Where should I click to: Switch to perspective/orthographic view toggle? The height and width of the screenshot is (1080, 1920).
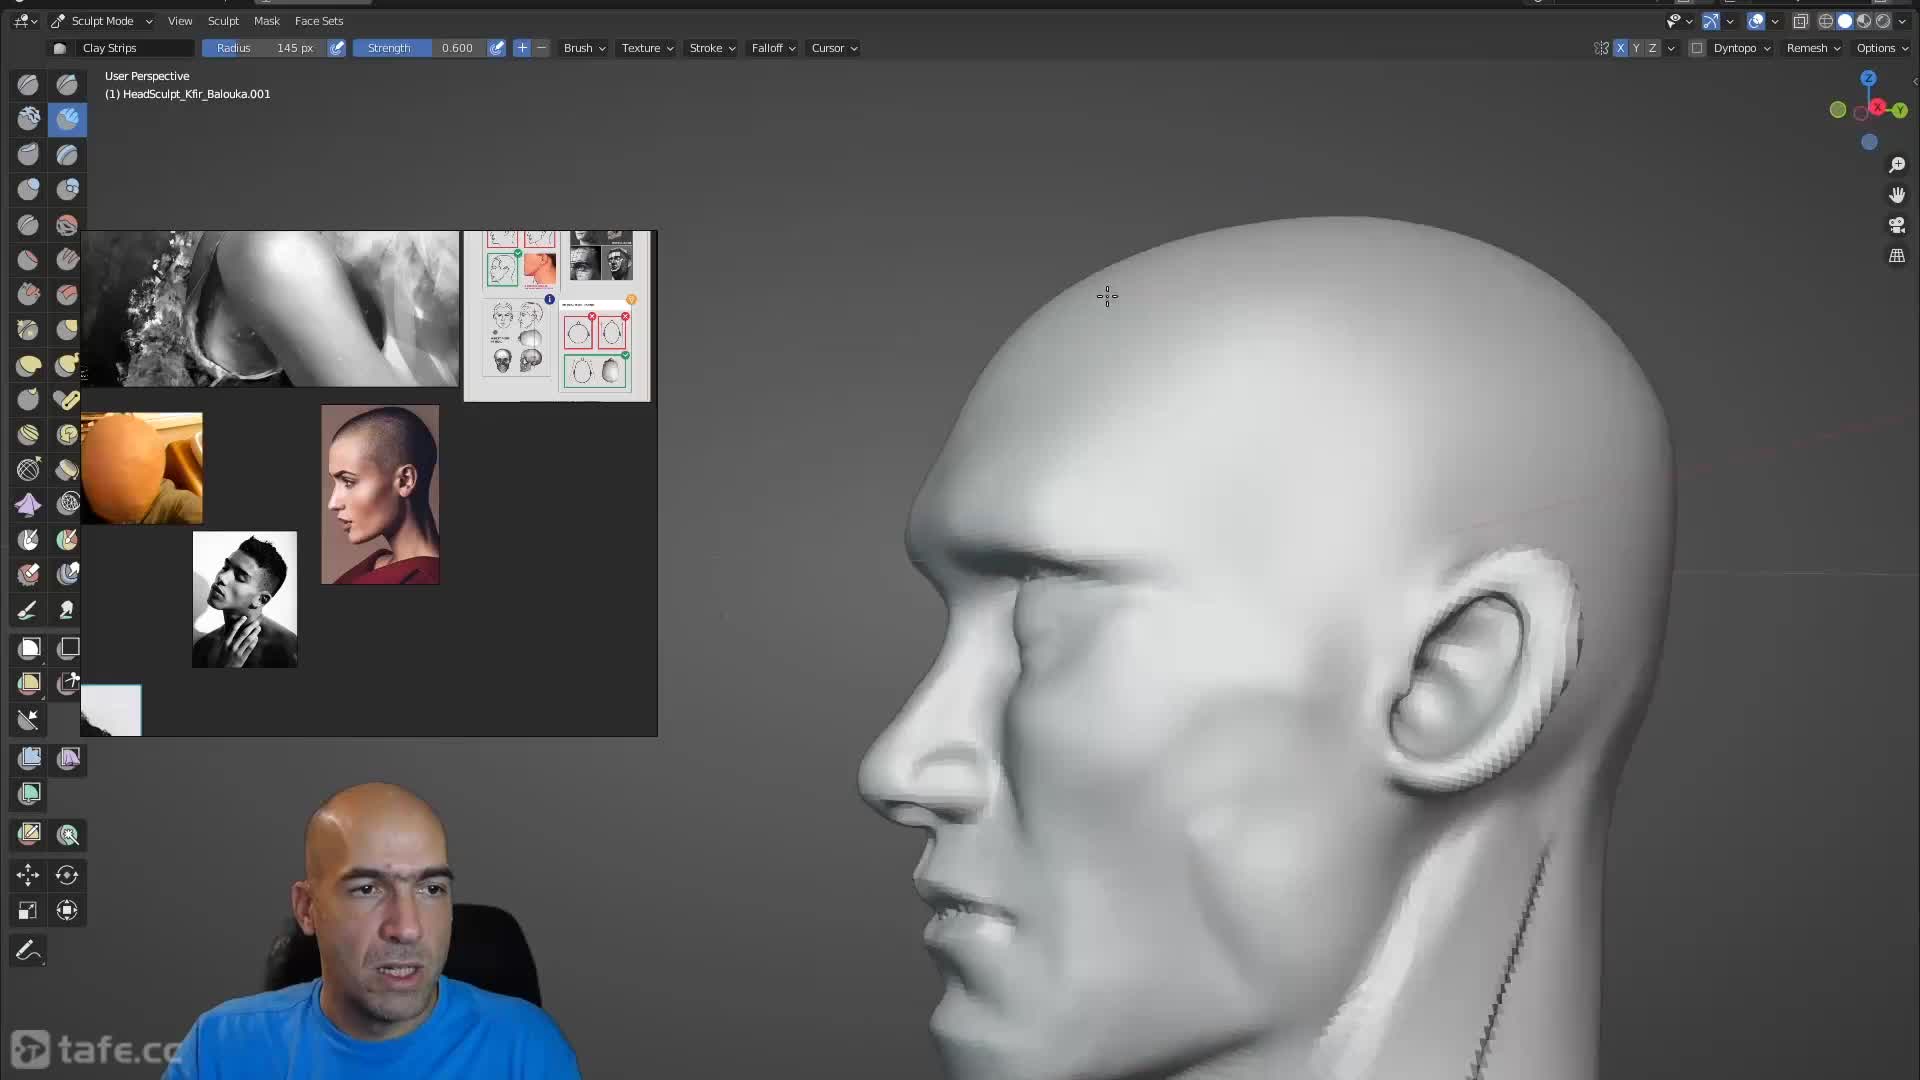tap(1897, 256)
